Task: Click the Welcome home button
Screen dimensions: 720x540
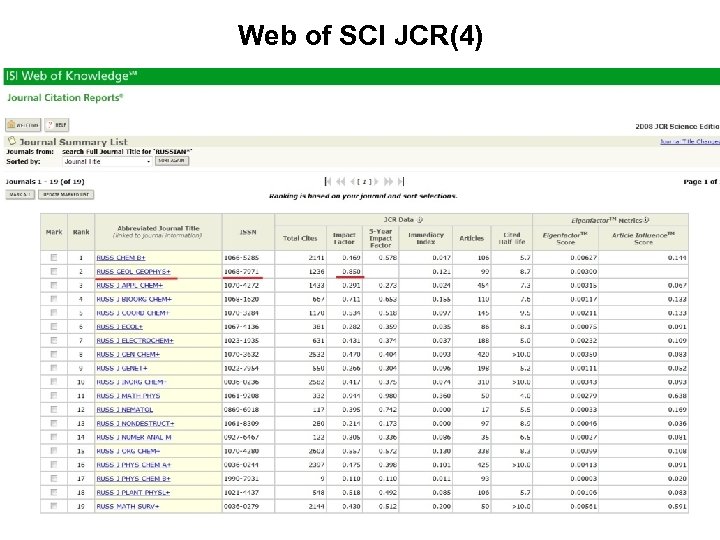Action: pos(23,125)
